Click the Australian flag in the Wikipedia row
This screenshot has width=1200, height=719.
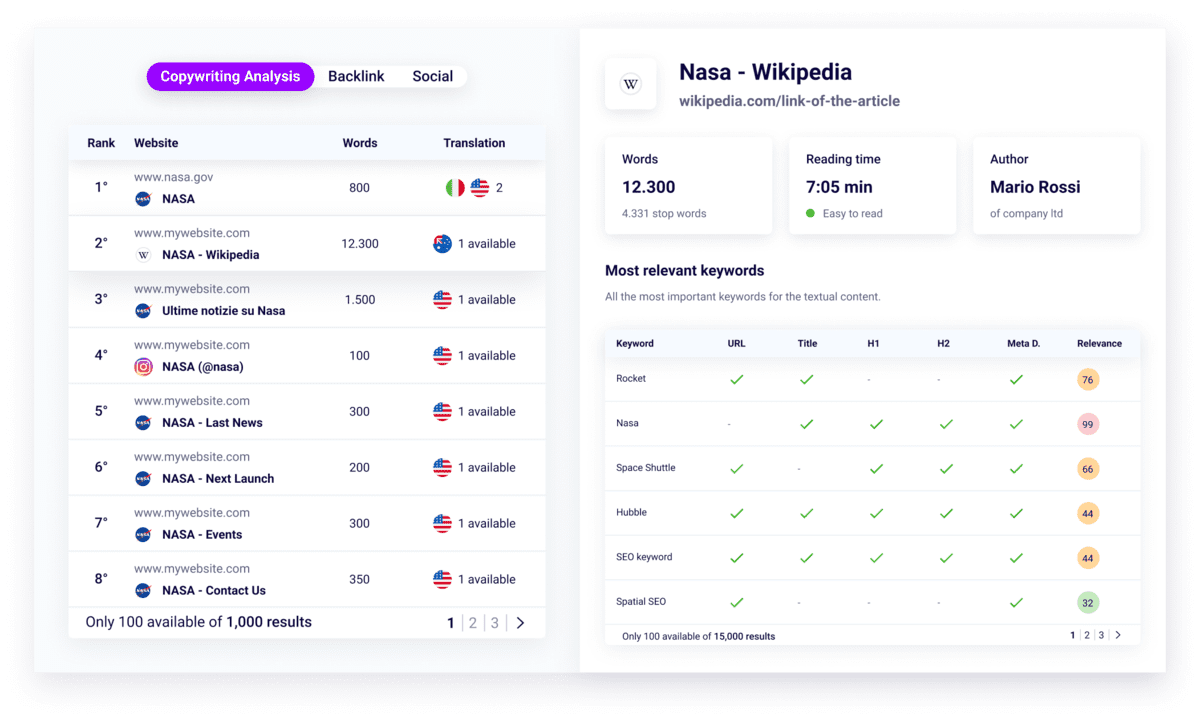click(443, 243)
